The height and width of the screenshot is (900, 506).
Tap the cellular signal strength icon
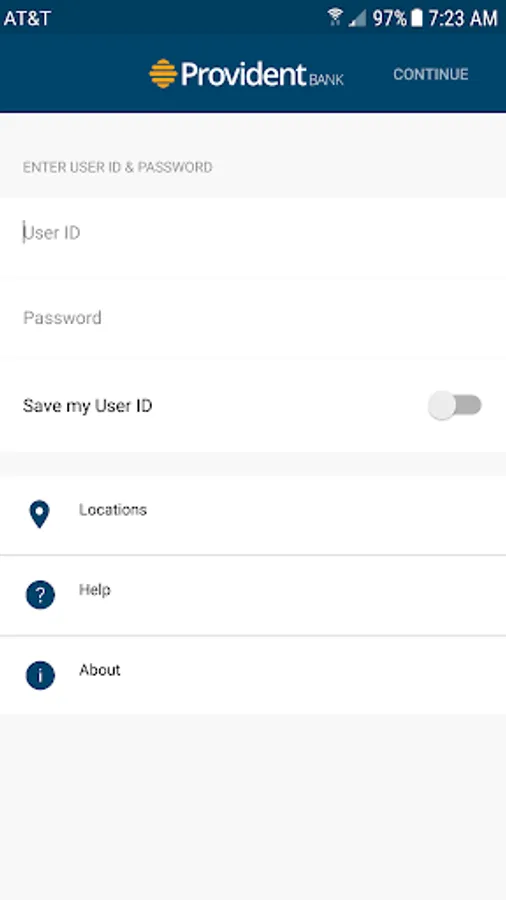(x=357, y=18)
